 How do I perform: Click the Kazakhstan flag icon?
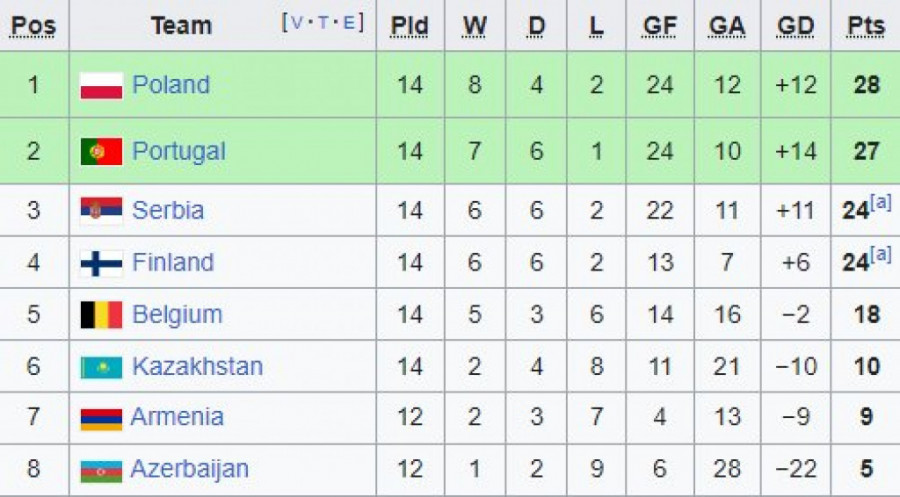(101, 367)
